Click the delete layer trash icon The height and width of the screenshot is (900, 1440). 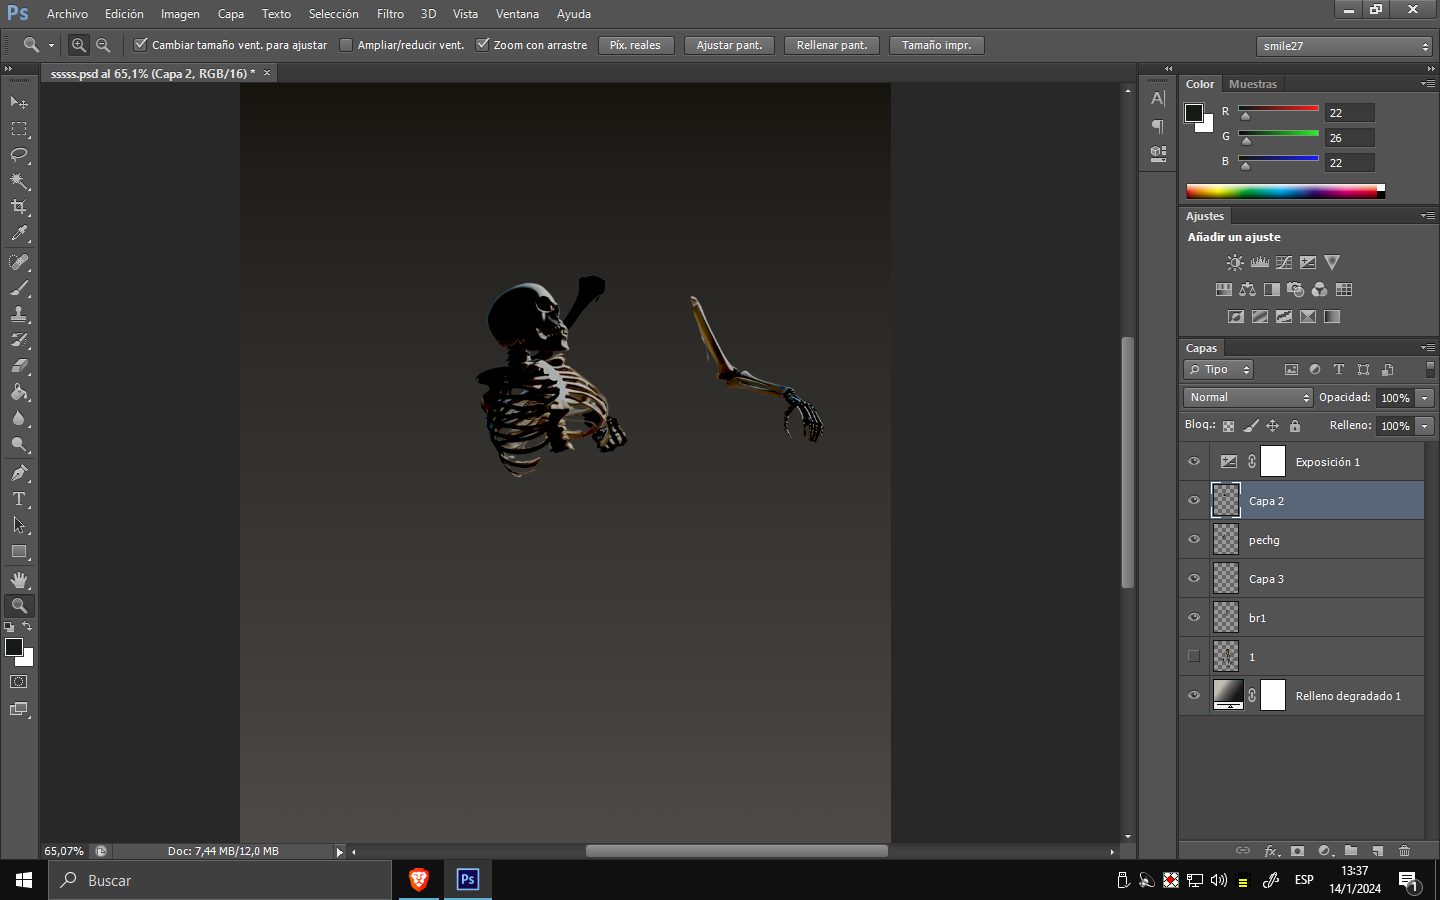click(x=1405, y=851)
